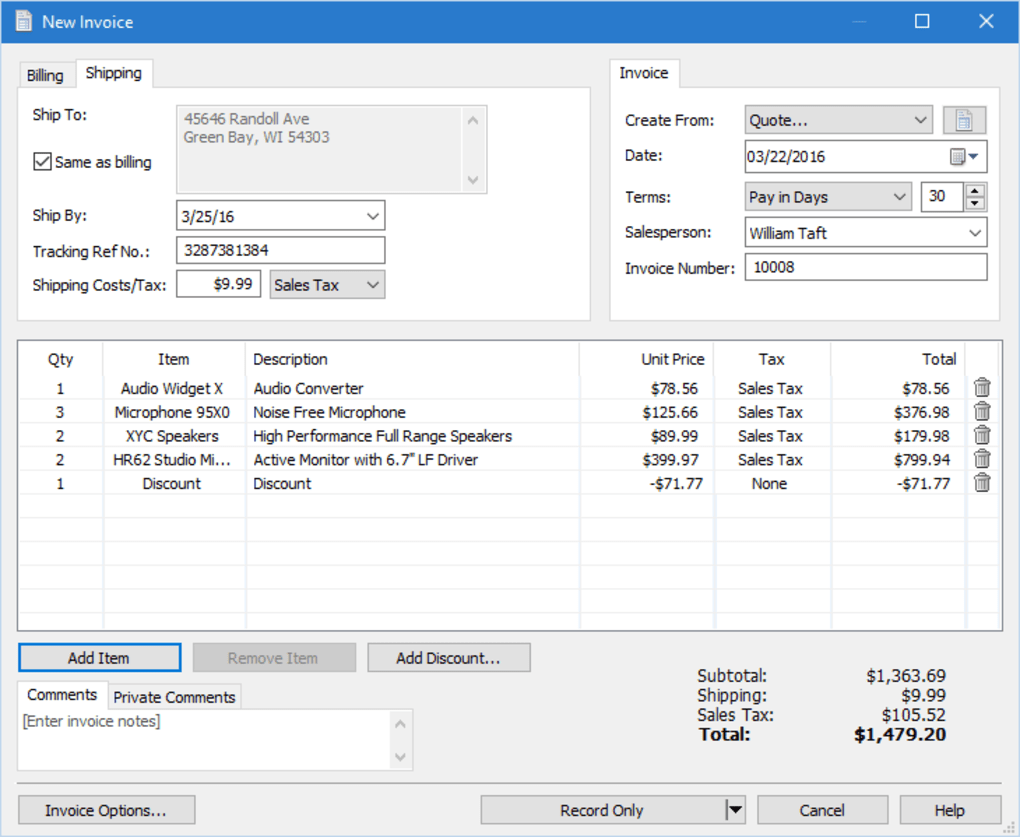
Task: Click the Add Discount button
Action: pyautogui.click(x=448, y=657)
